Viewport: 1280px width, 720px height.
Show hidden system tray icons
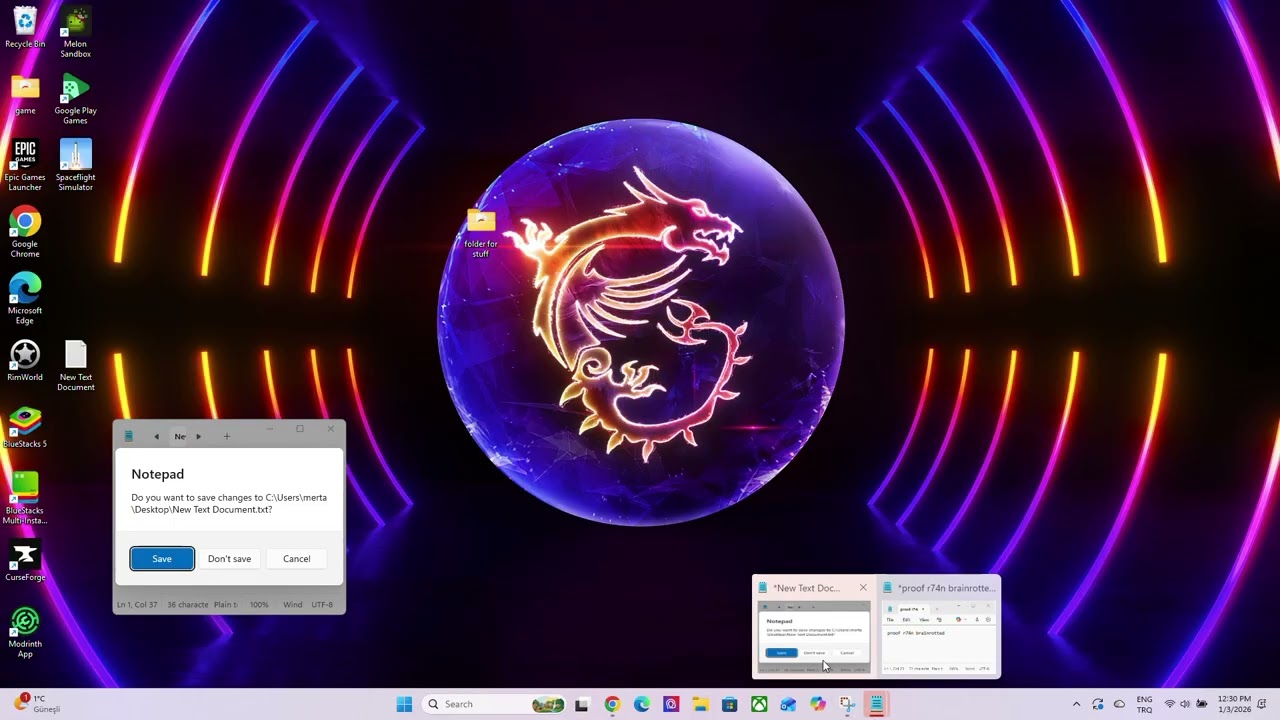[1076, 704]
